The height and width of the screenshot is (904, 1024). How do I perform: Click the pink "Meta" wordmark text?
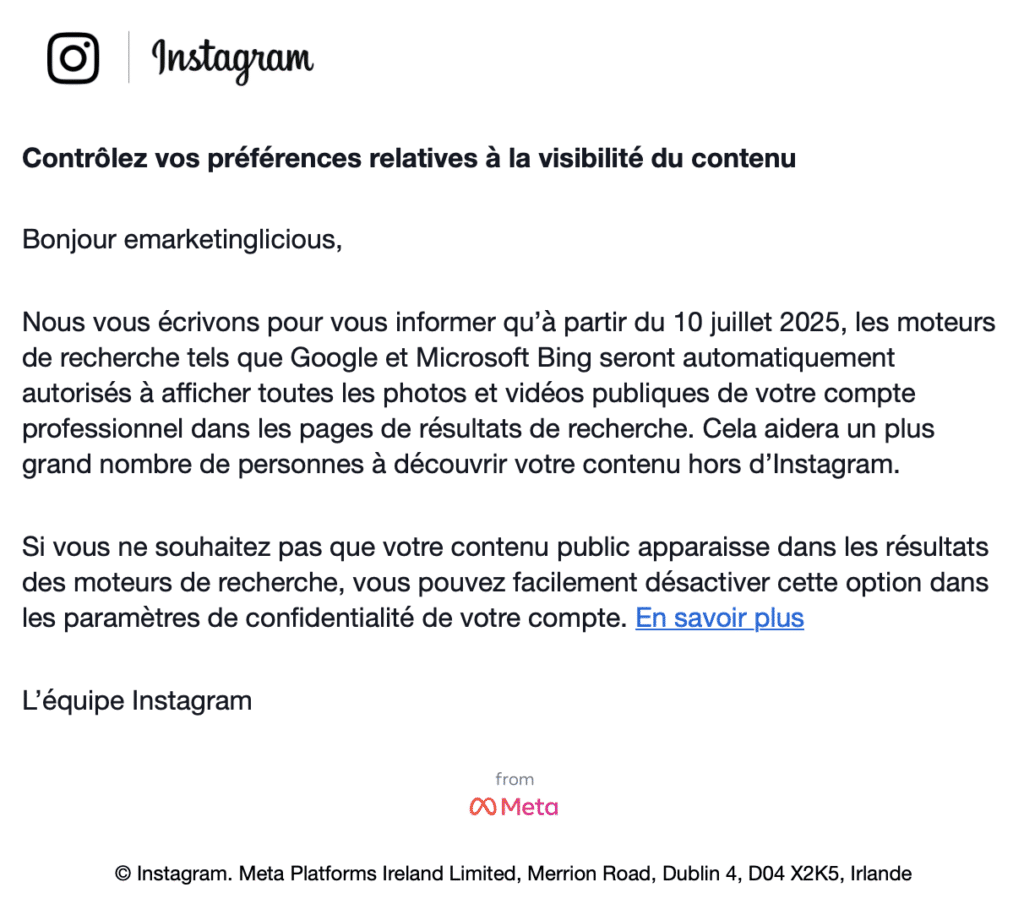530,807
